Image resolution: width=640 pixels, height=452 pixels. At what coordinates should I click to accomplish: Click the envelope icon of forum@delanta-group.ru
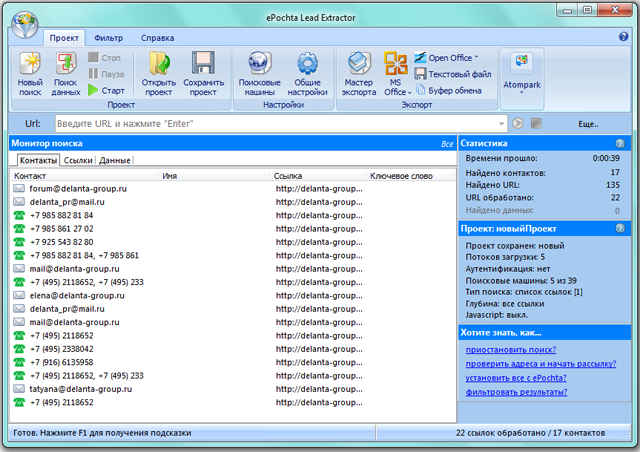[x=19, y=188]
